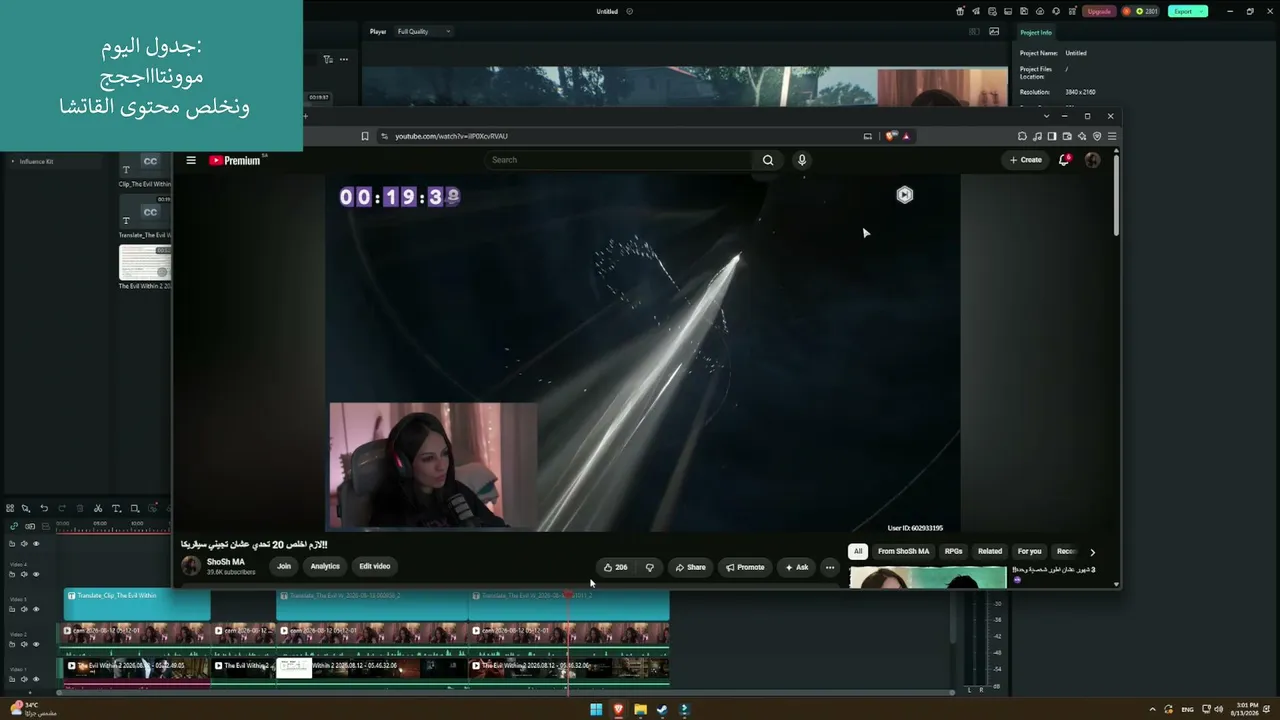Open Filmora from the taskbar
The width and height of the screenshot is (1280, 720).
[x=684, y=710]
